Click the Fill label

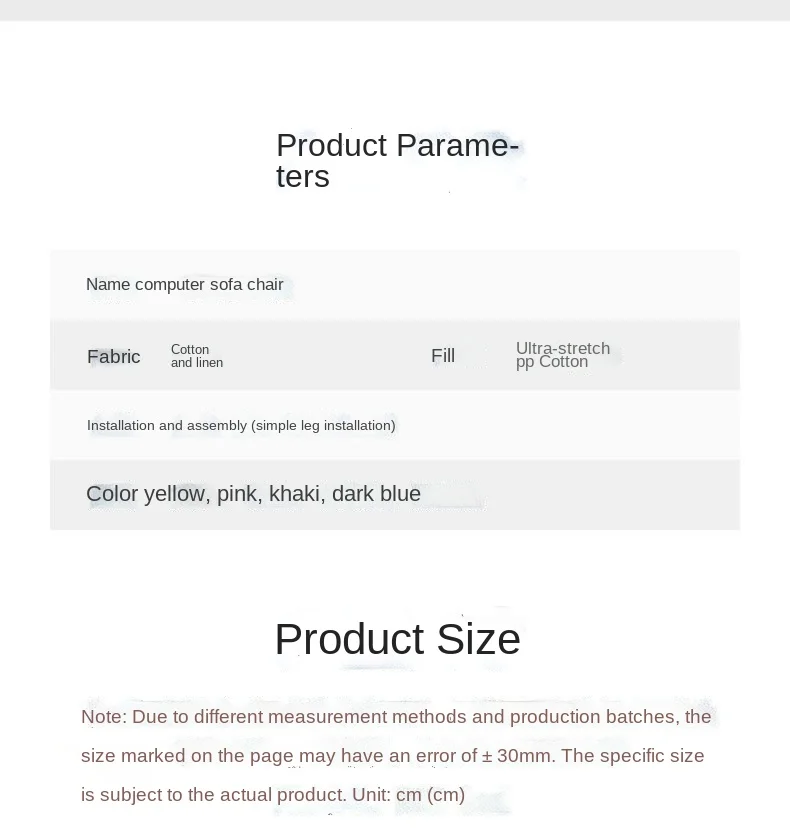point(443,355)
